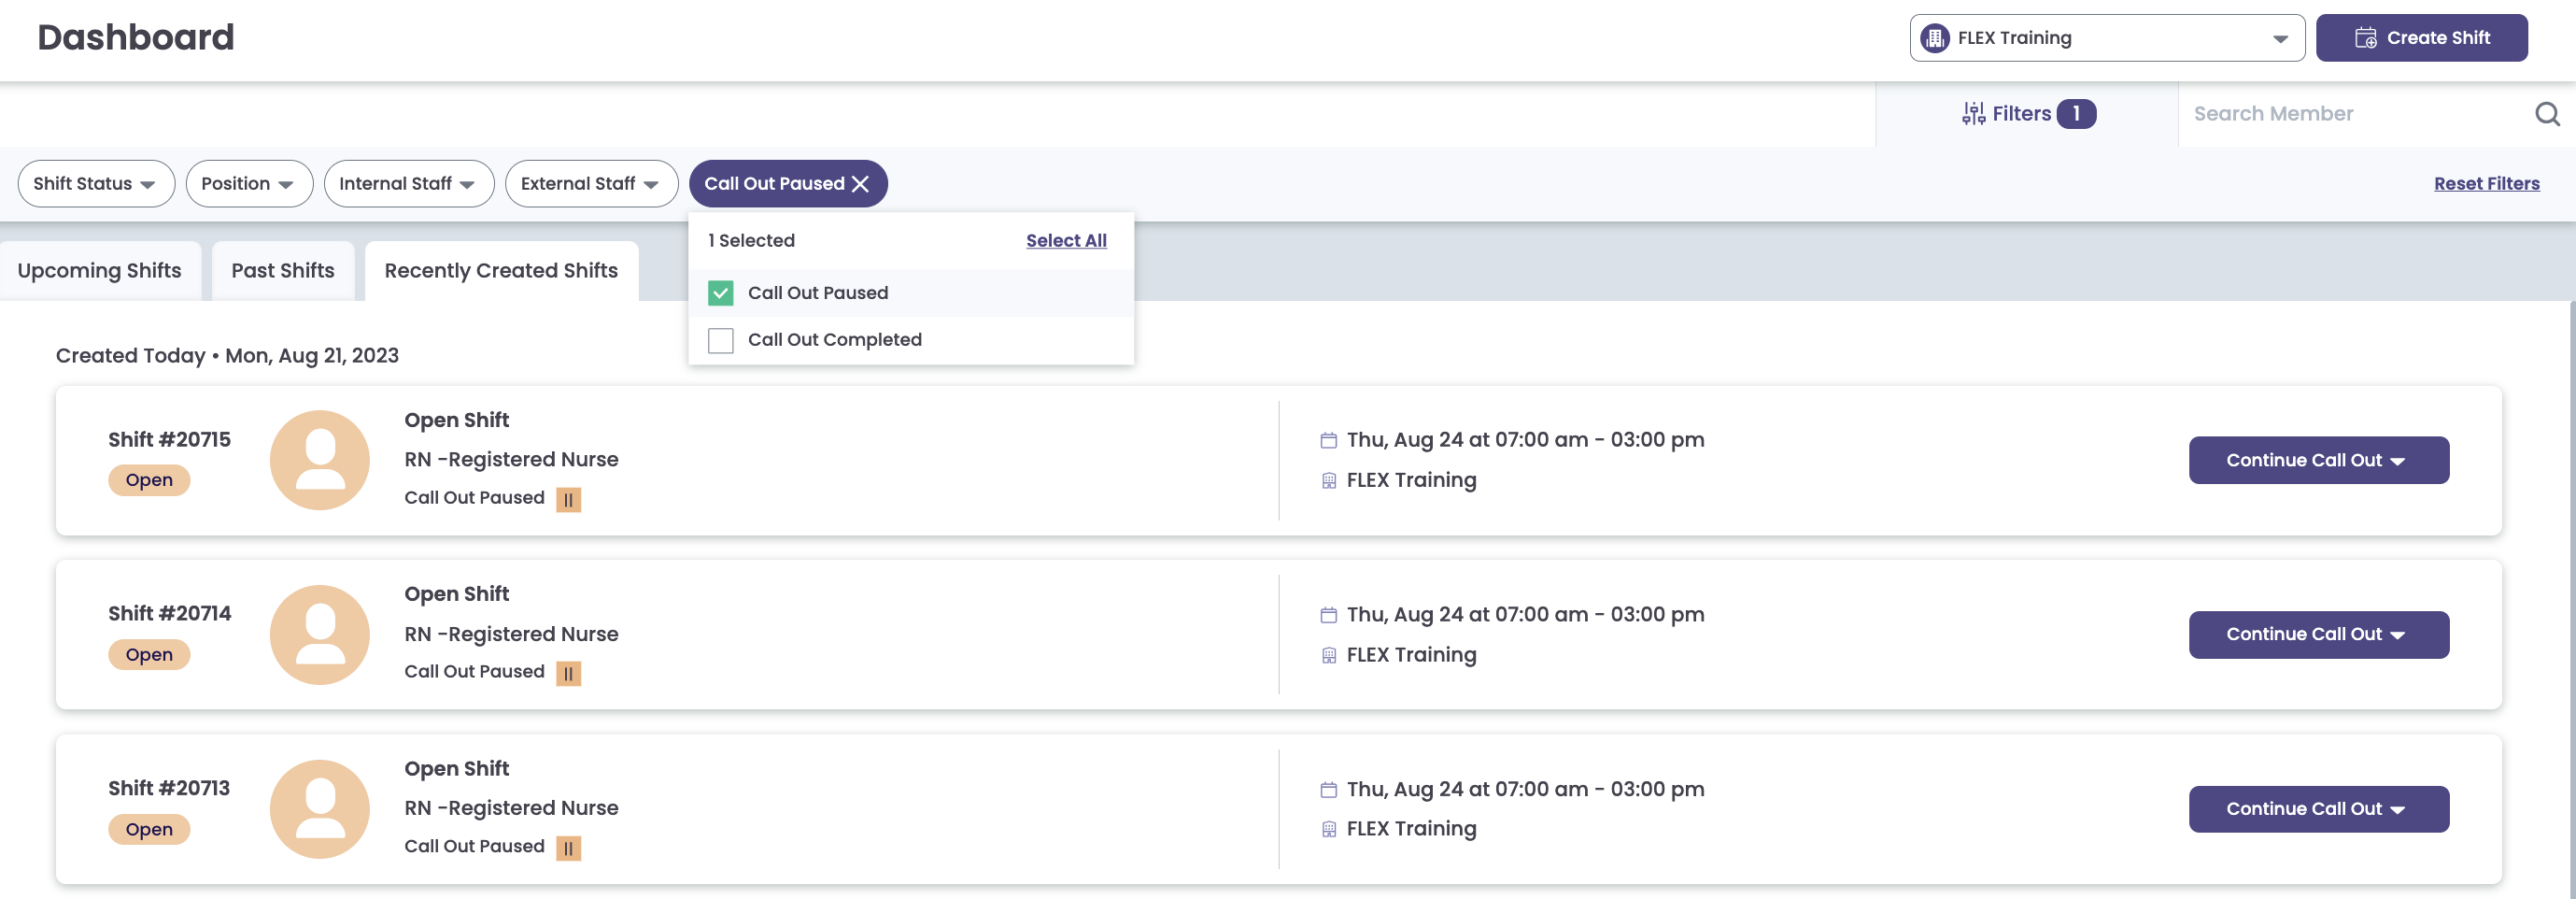
Task: Click avatar for Shift #20715
Action: pyautogui.click(x=320, y=460)
